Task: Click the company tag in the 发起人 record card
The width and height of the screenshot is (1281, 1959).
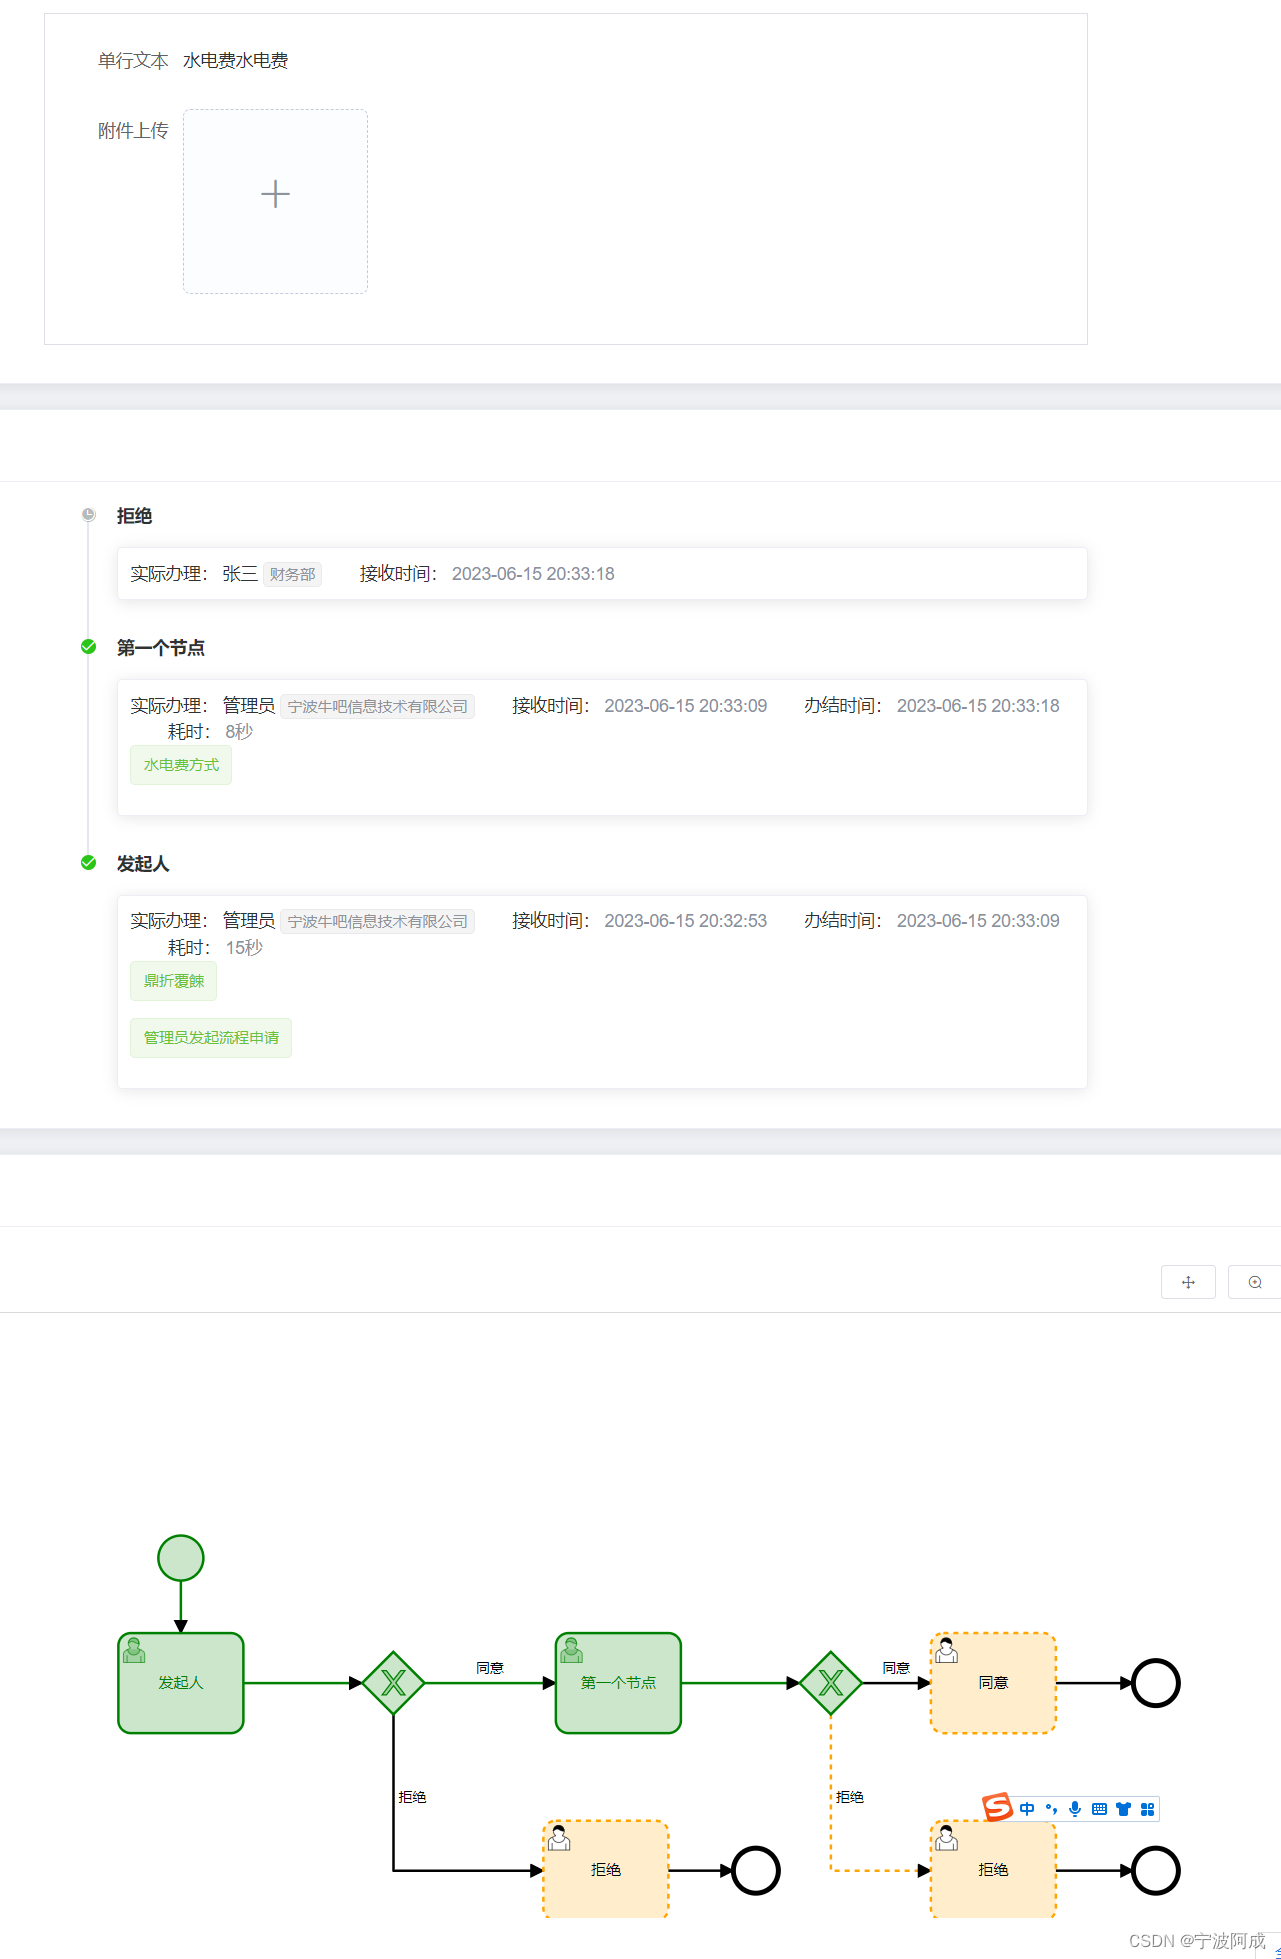Action: pos(377,921)
